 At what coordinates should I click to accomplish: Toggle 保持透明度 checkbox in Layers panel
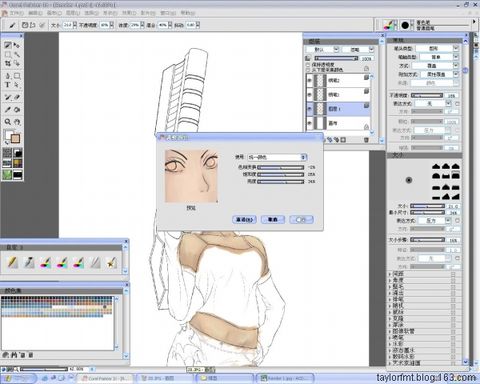308,65
